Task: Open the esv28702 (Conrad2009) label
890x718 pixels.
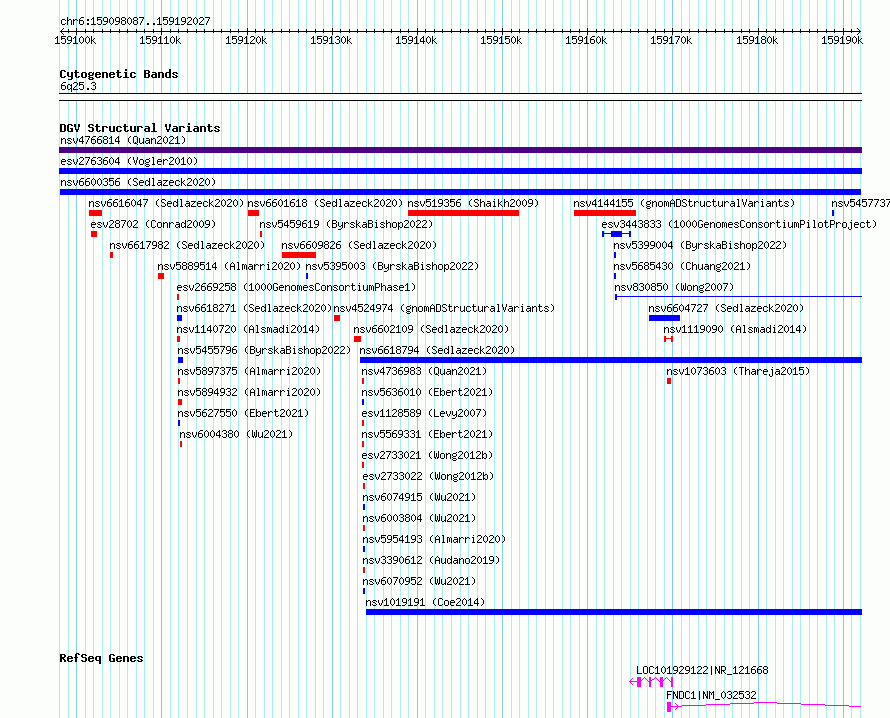Action: 153,224
